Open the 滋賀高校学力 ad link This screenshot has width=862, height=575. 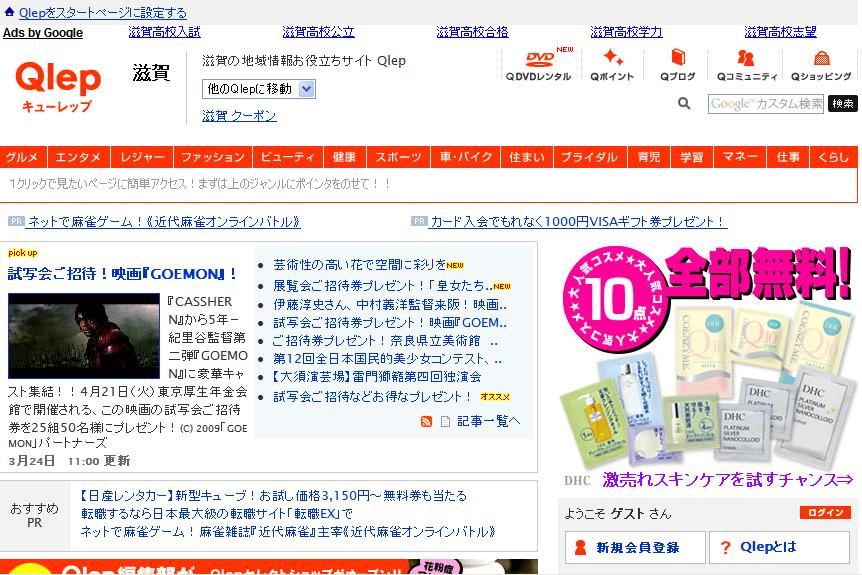(626, 32)
